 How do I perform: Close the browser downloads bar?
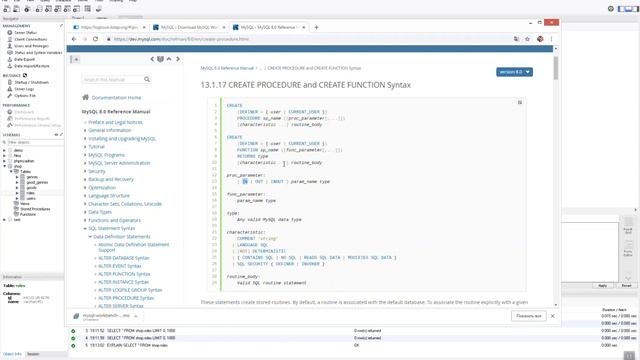click(553, 316)
